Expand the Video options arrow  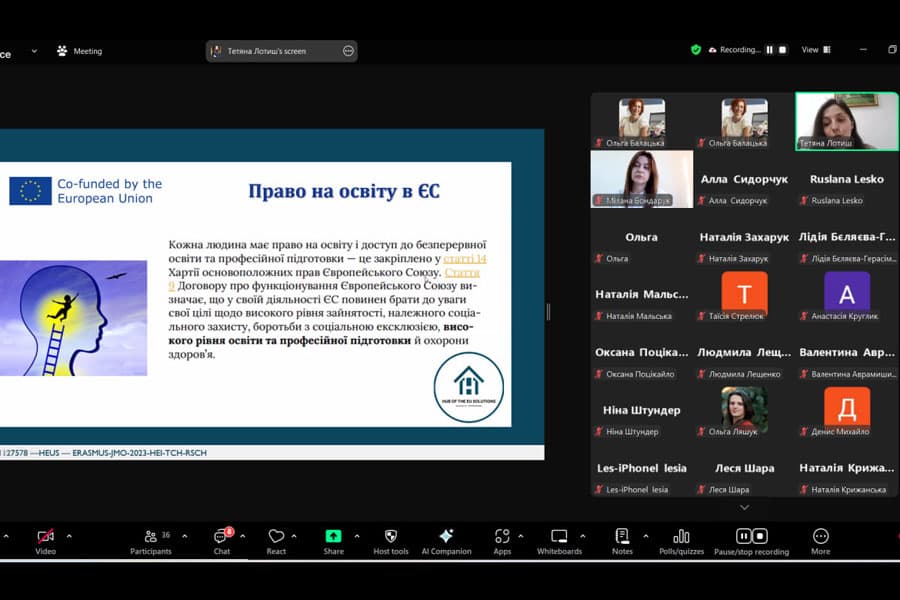tap(69, 536)
